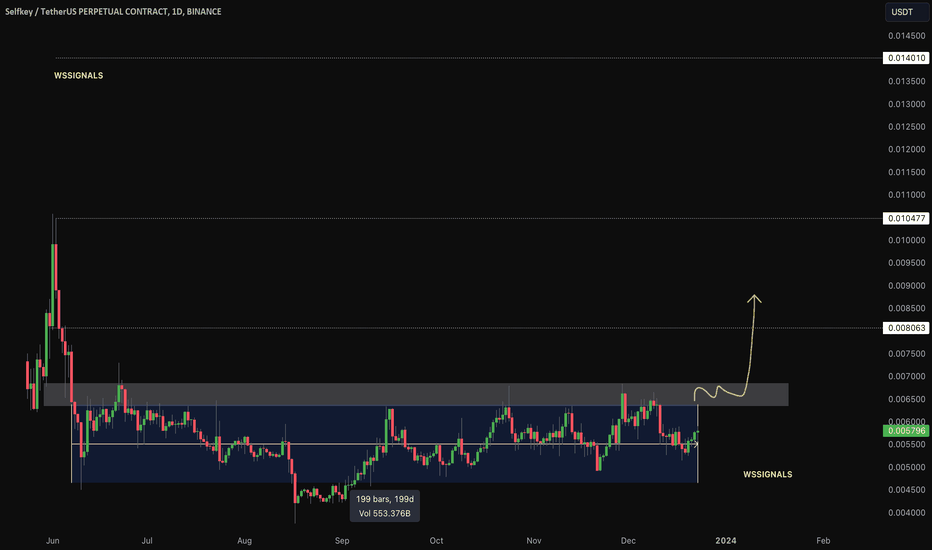The image size is (932, 550).
Task: Click the Vol 553.376B text
Action: click(x=385, y=513)
